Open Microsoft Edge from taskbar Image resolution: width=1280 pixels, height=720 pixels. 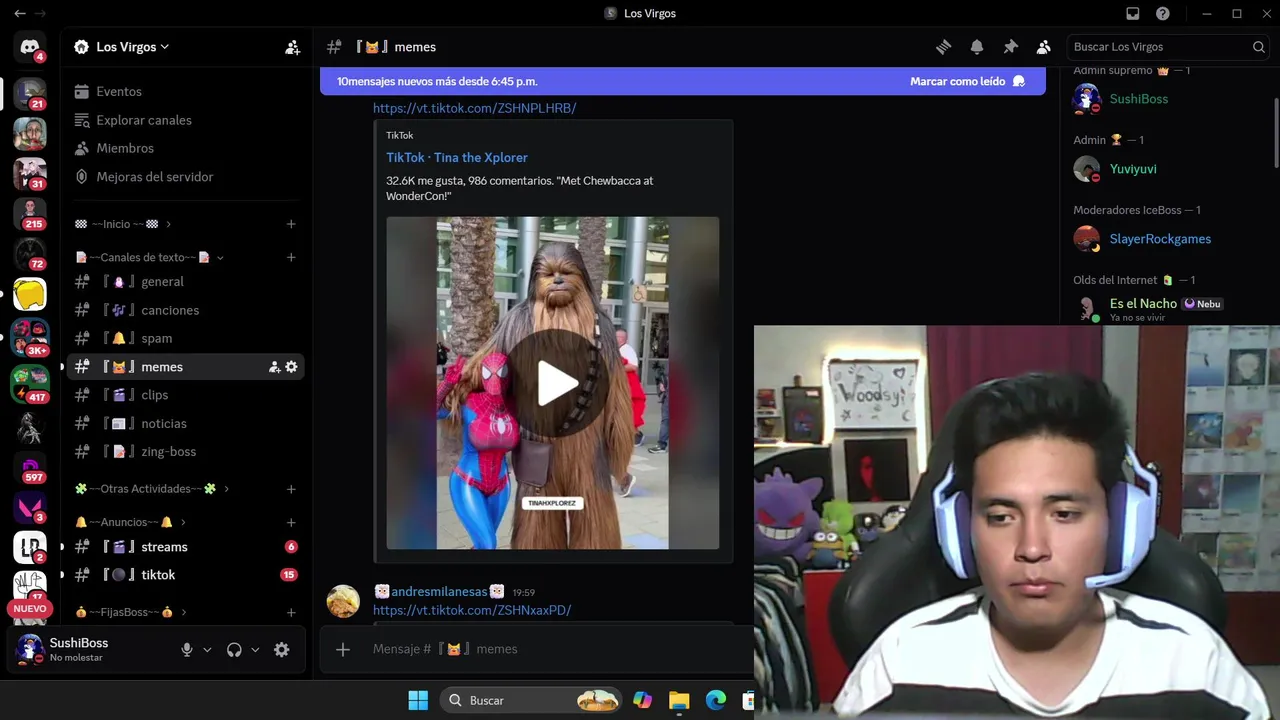[x=716, y=700]
